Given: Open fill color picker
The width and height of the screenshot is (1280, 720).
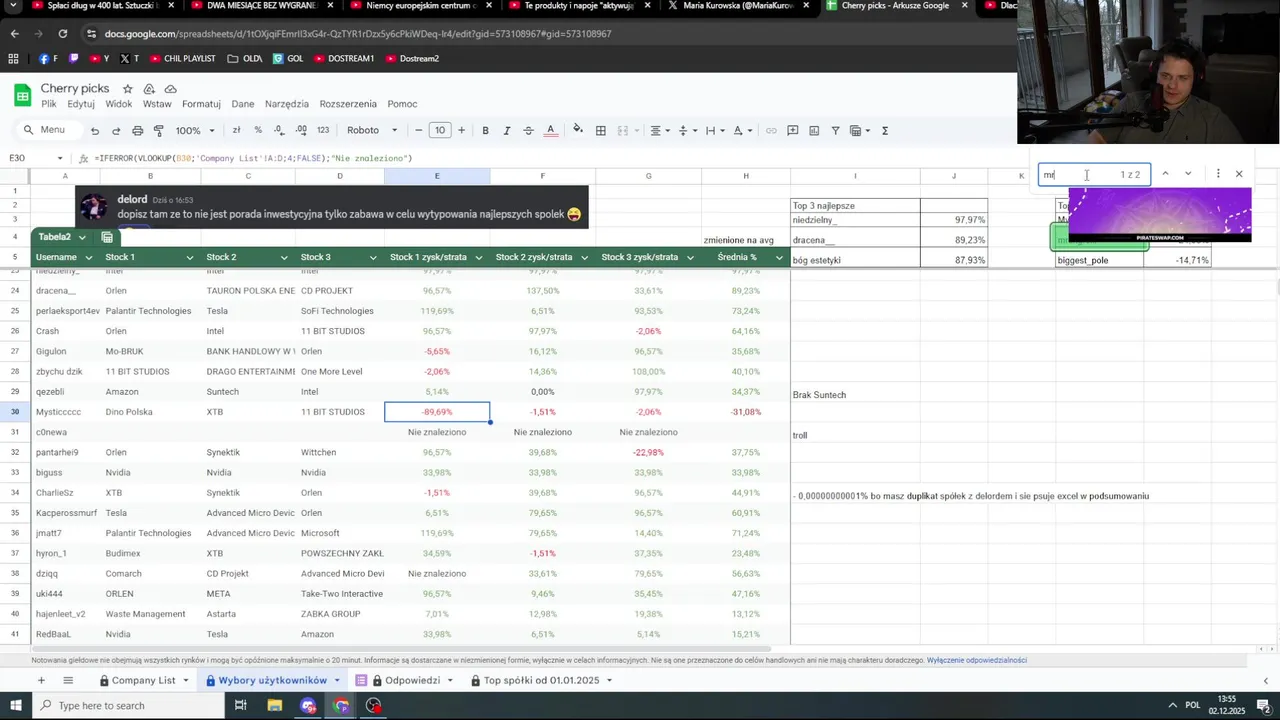Looking at the screenshot, I should 578,130.
